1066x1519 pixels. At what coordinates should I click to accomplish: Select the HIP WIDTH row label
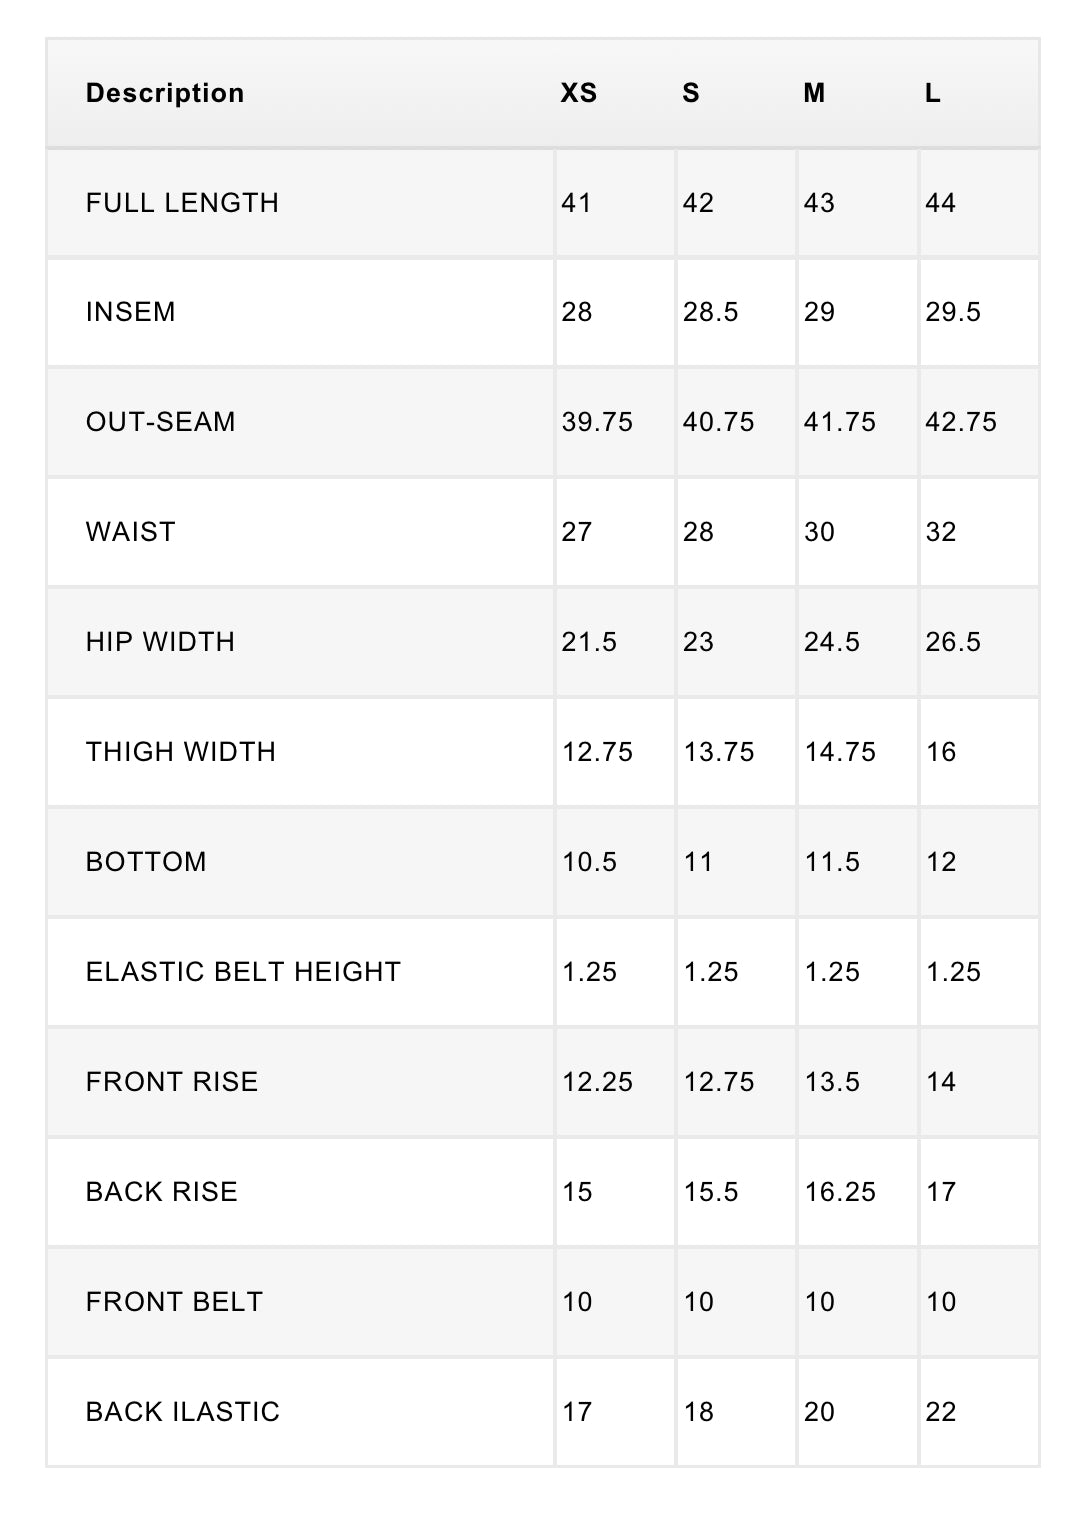160,642
